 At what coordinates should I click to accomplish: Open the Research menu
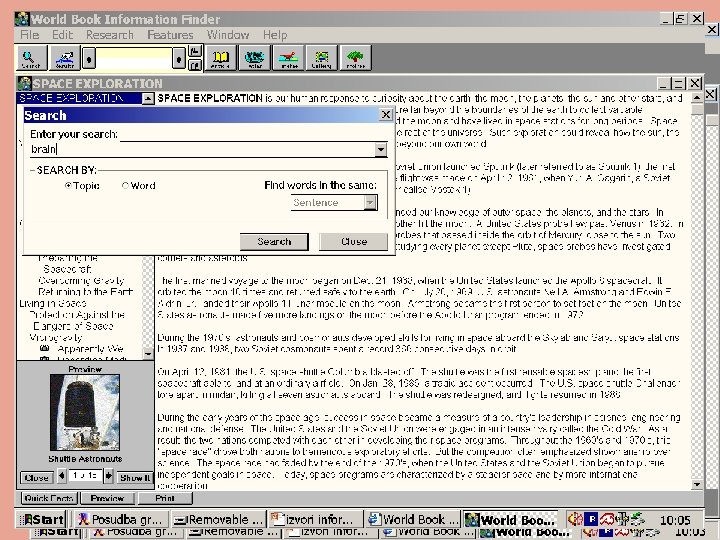pos(110,35)
